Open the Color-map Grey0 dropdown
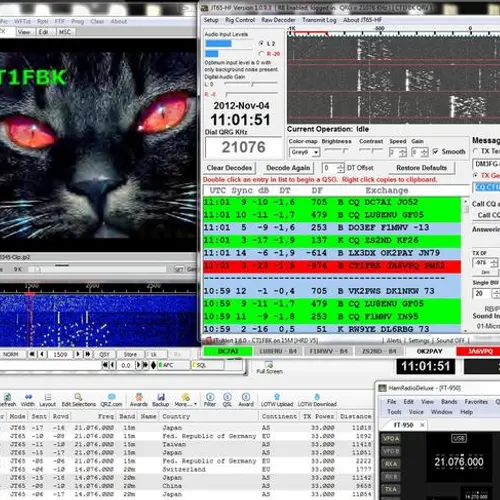 click(305, 152)
